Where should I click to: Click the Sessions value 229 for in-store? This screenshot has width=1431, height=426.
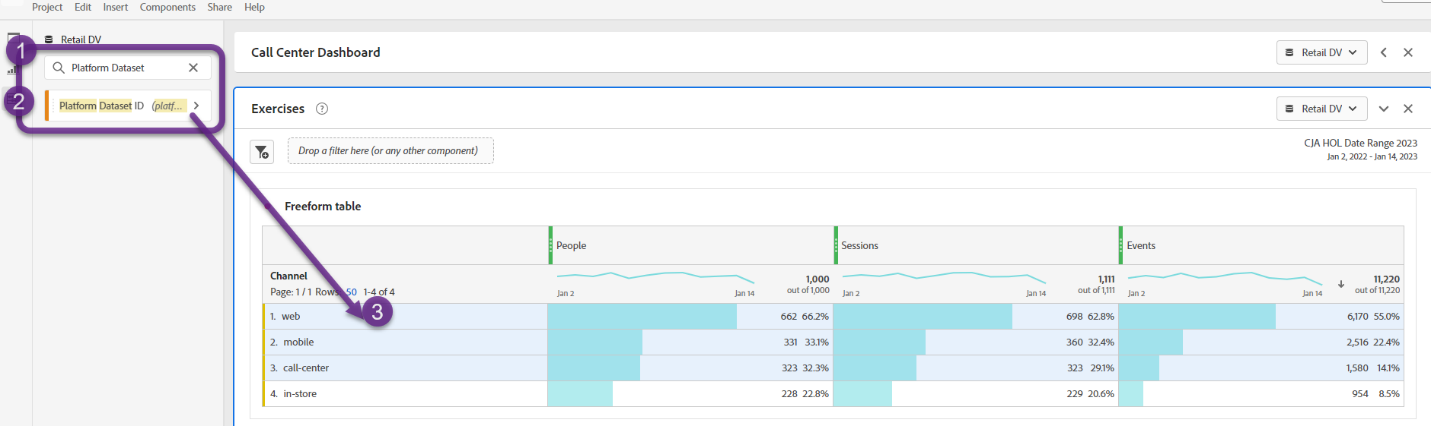tap(1073, 394)
